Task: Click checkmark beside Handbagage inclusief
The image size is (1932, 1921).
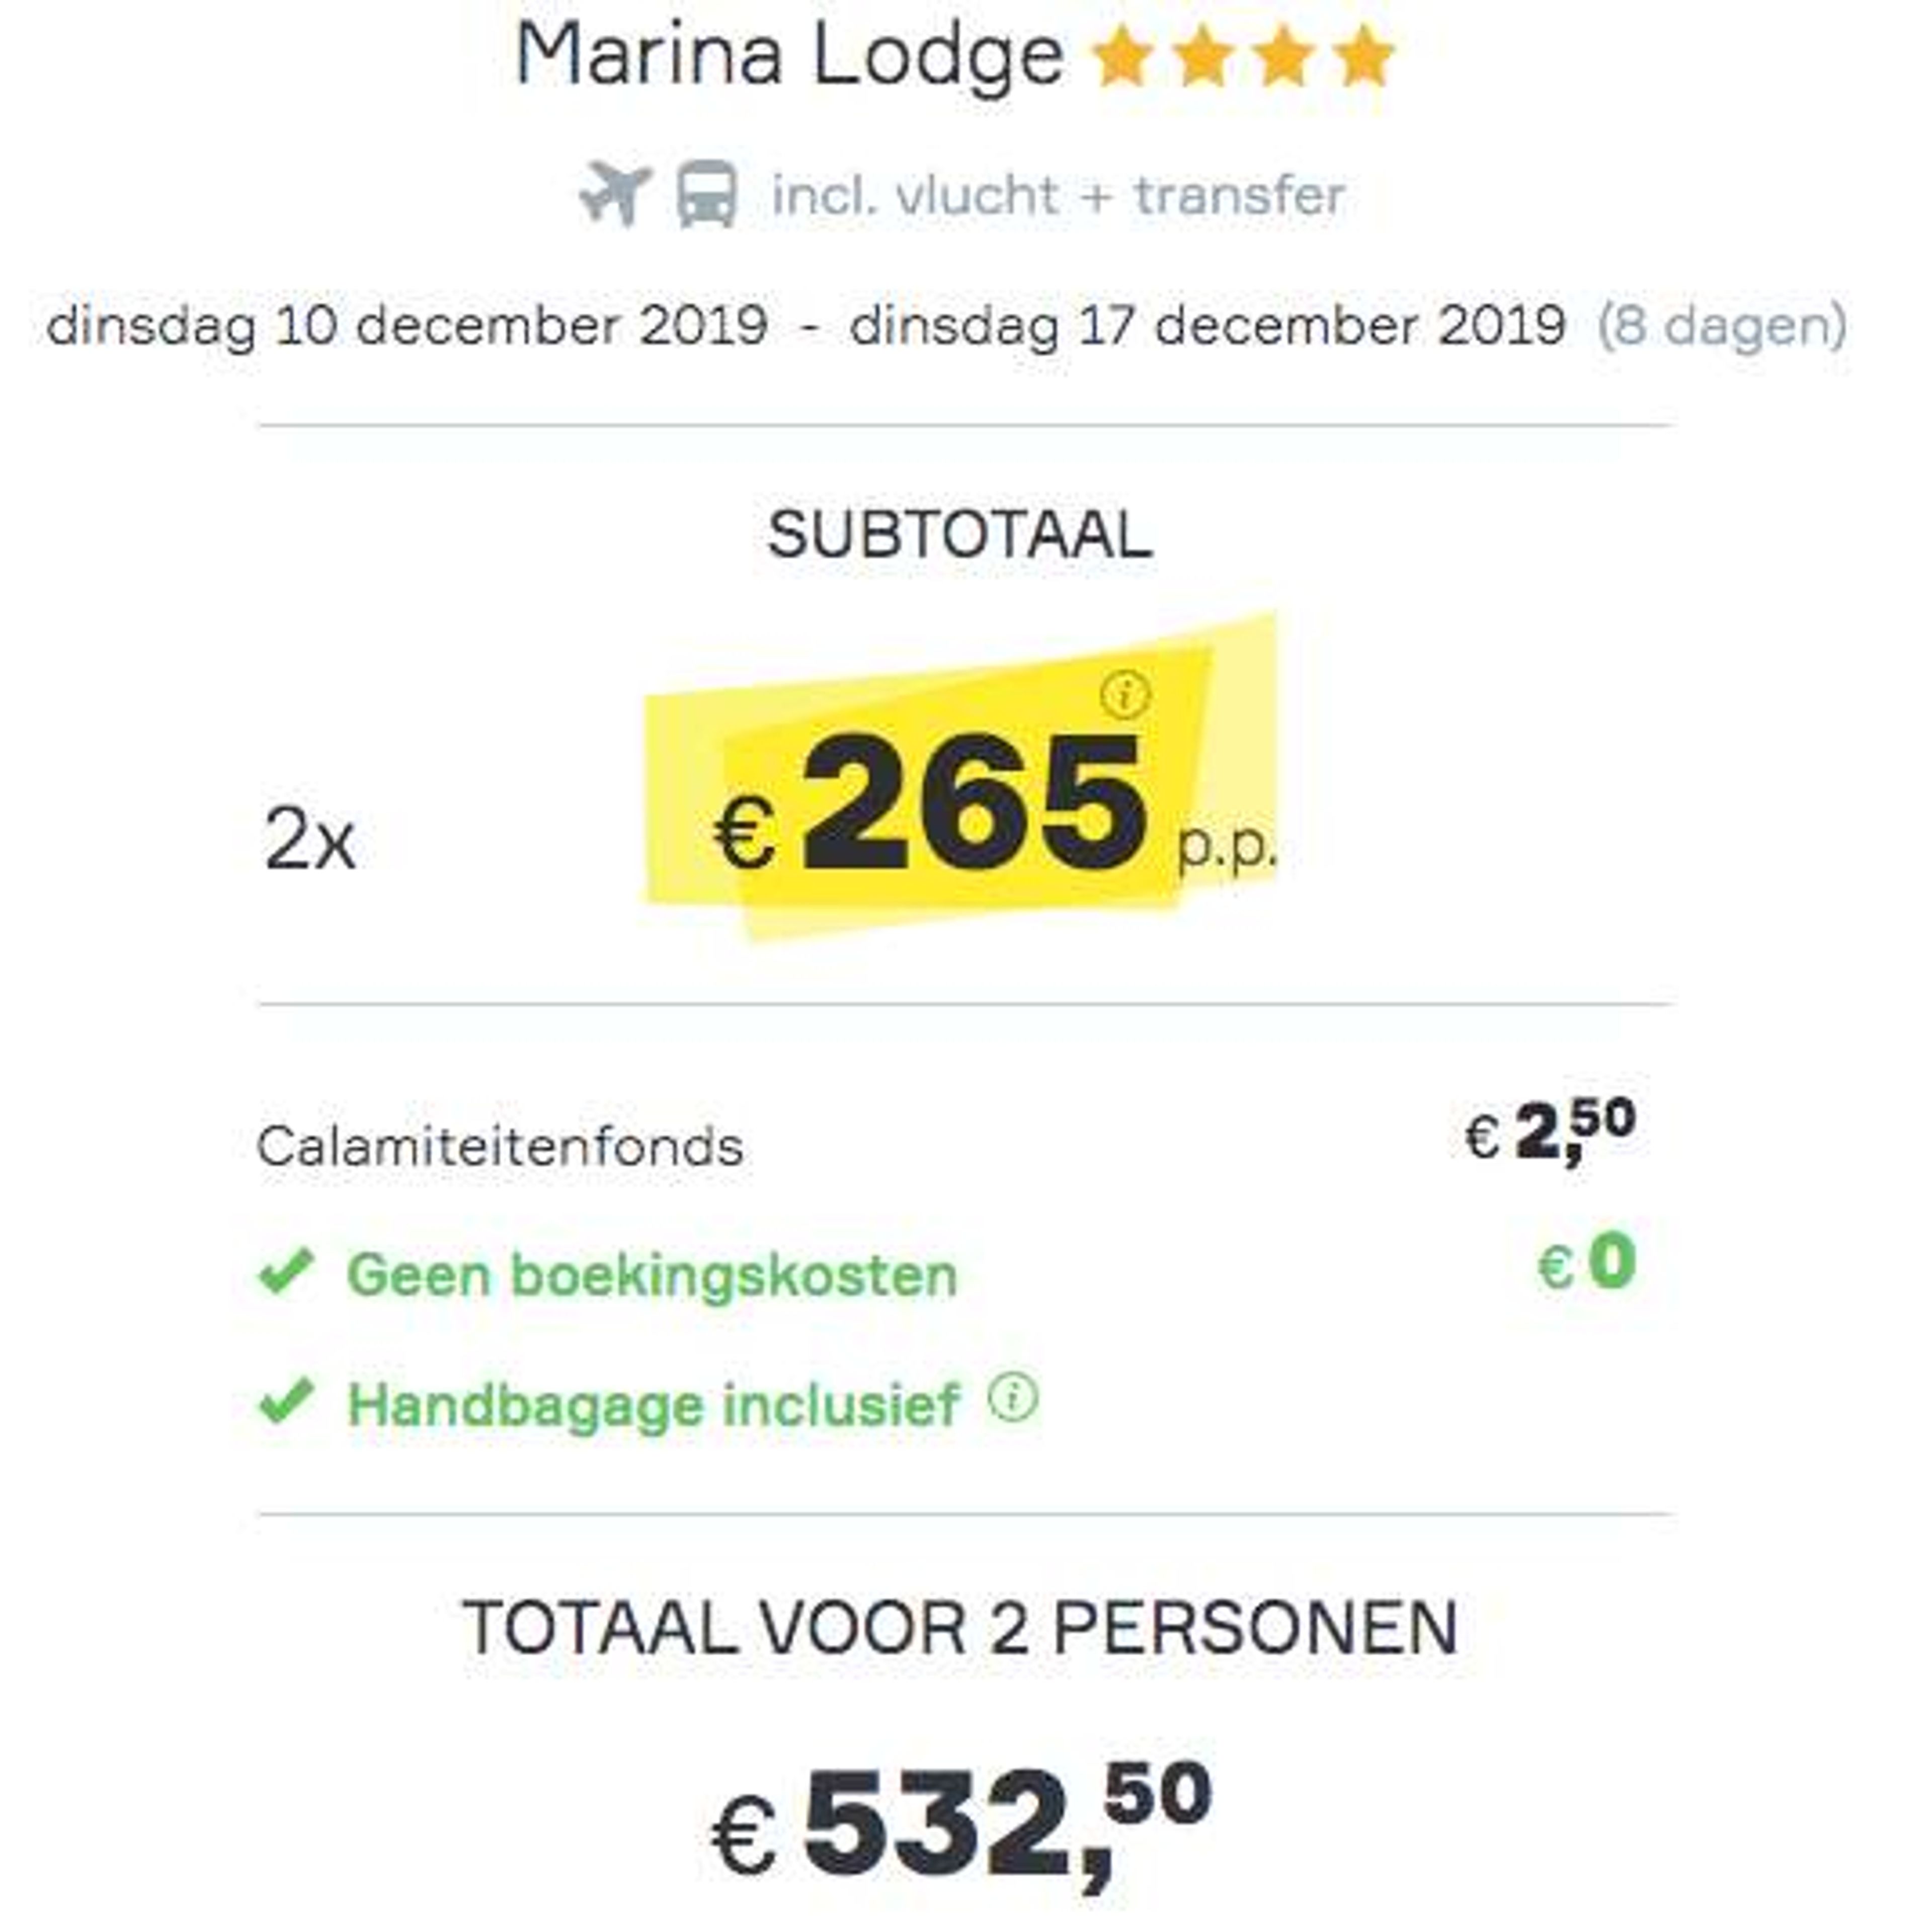Action: click(x=287, y=1401)
